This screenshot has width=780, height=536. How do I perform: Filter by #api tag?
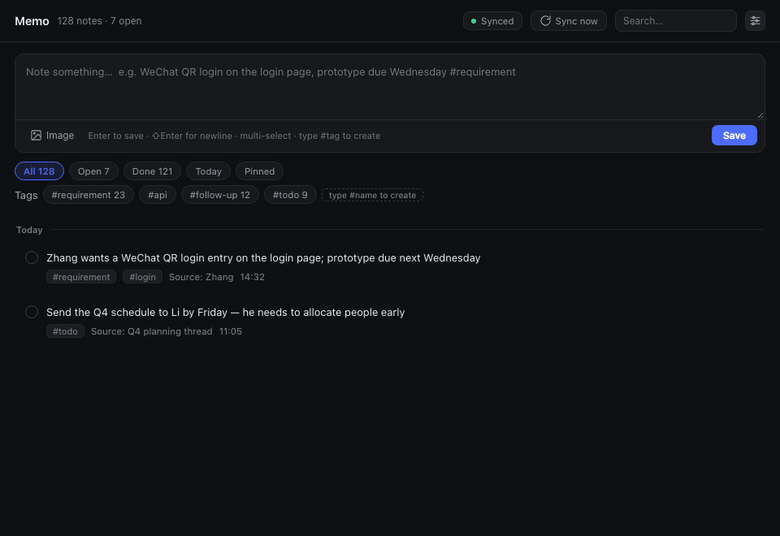158,195
